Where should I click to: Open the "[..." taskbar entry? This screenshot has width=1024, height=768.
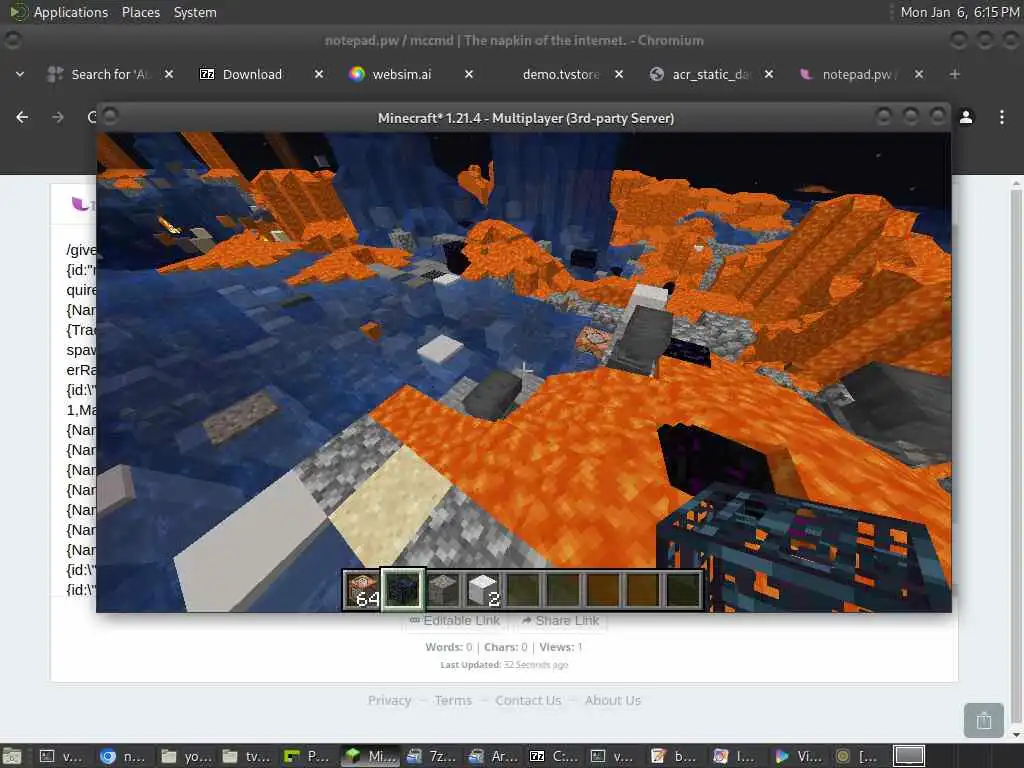[861, 756]
